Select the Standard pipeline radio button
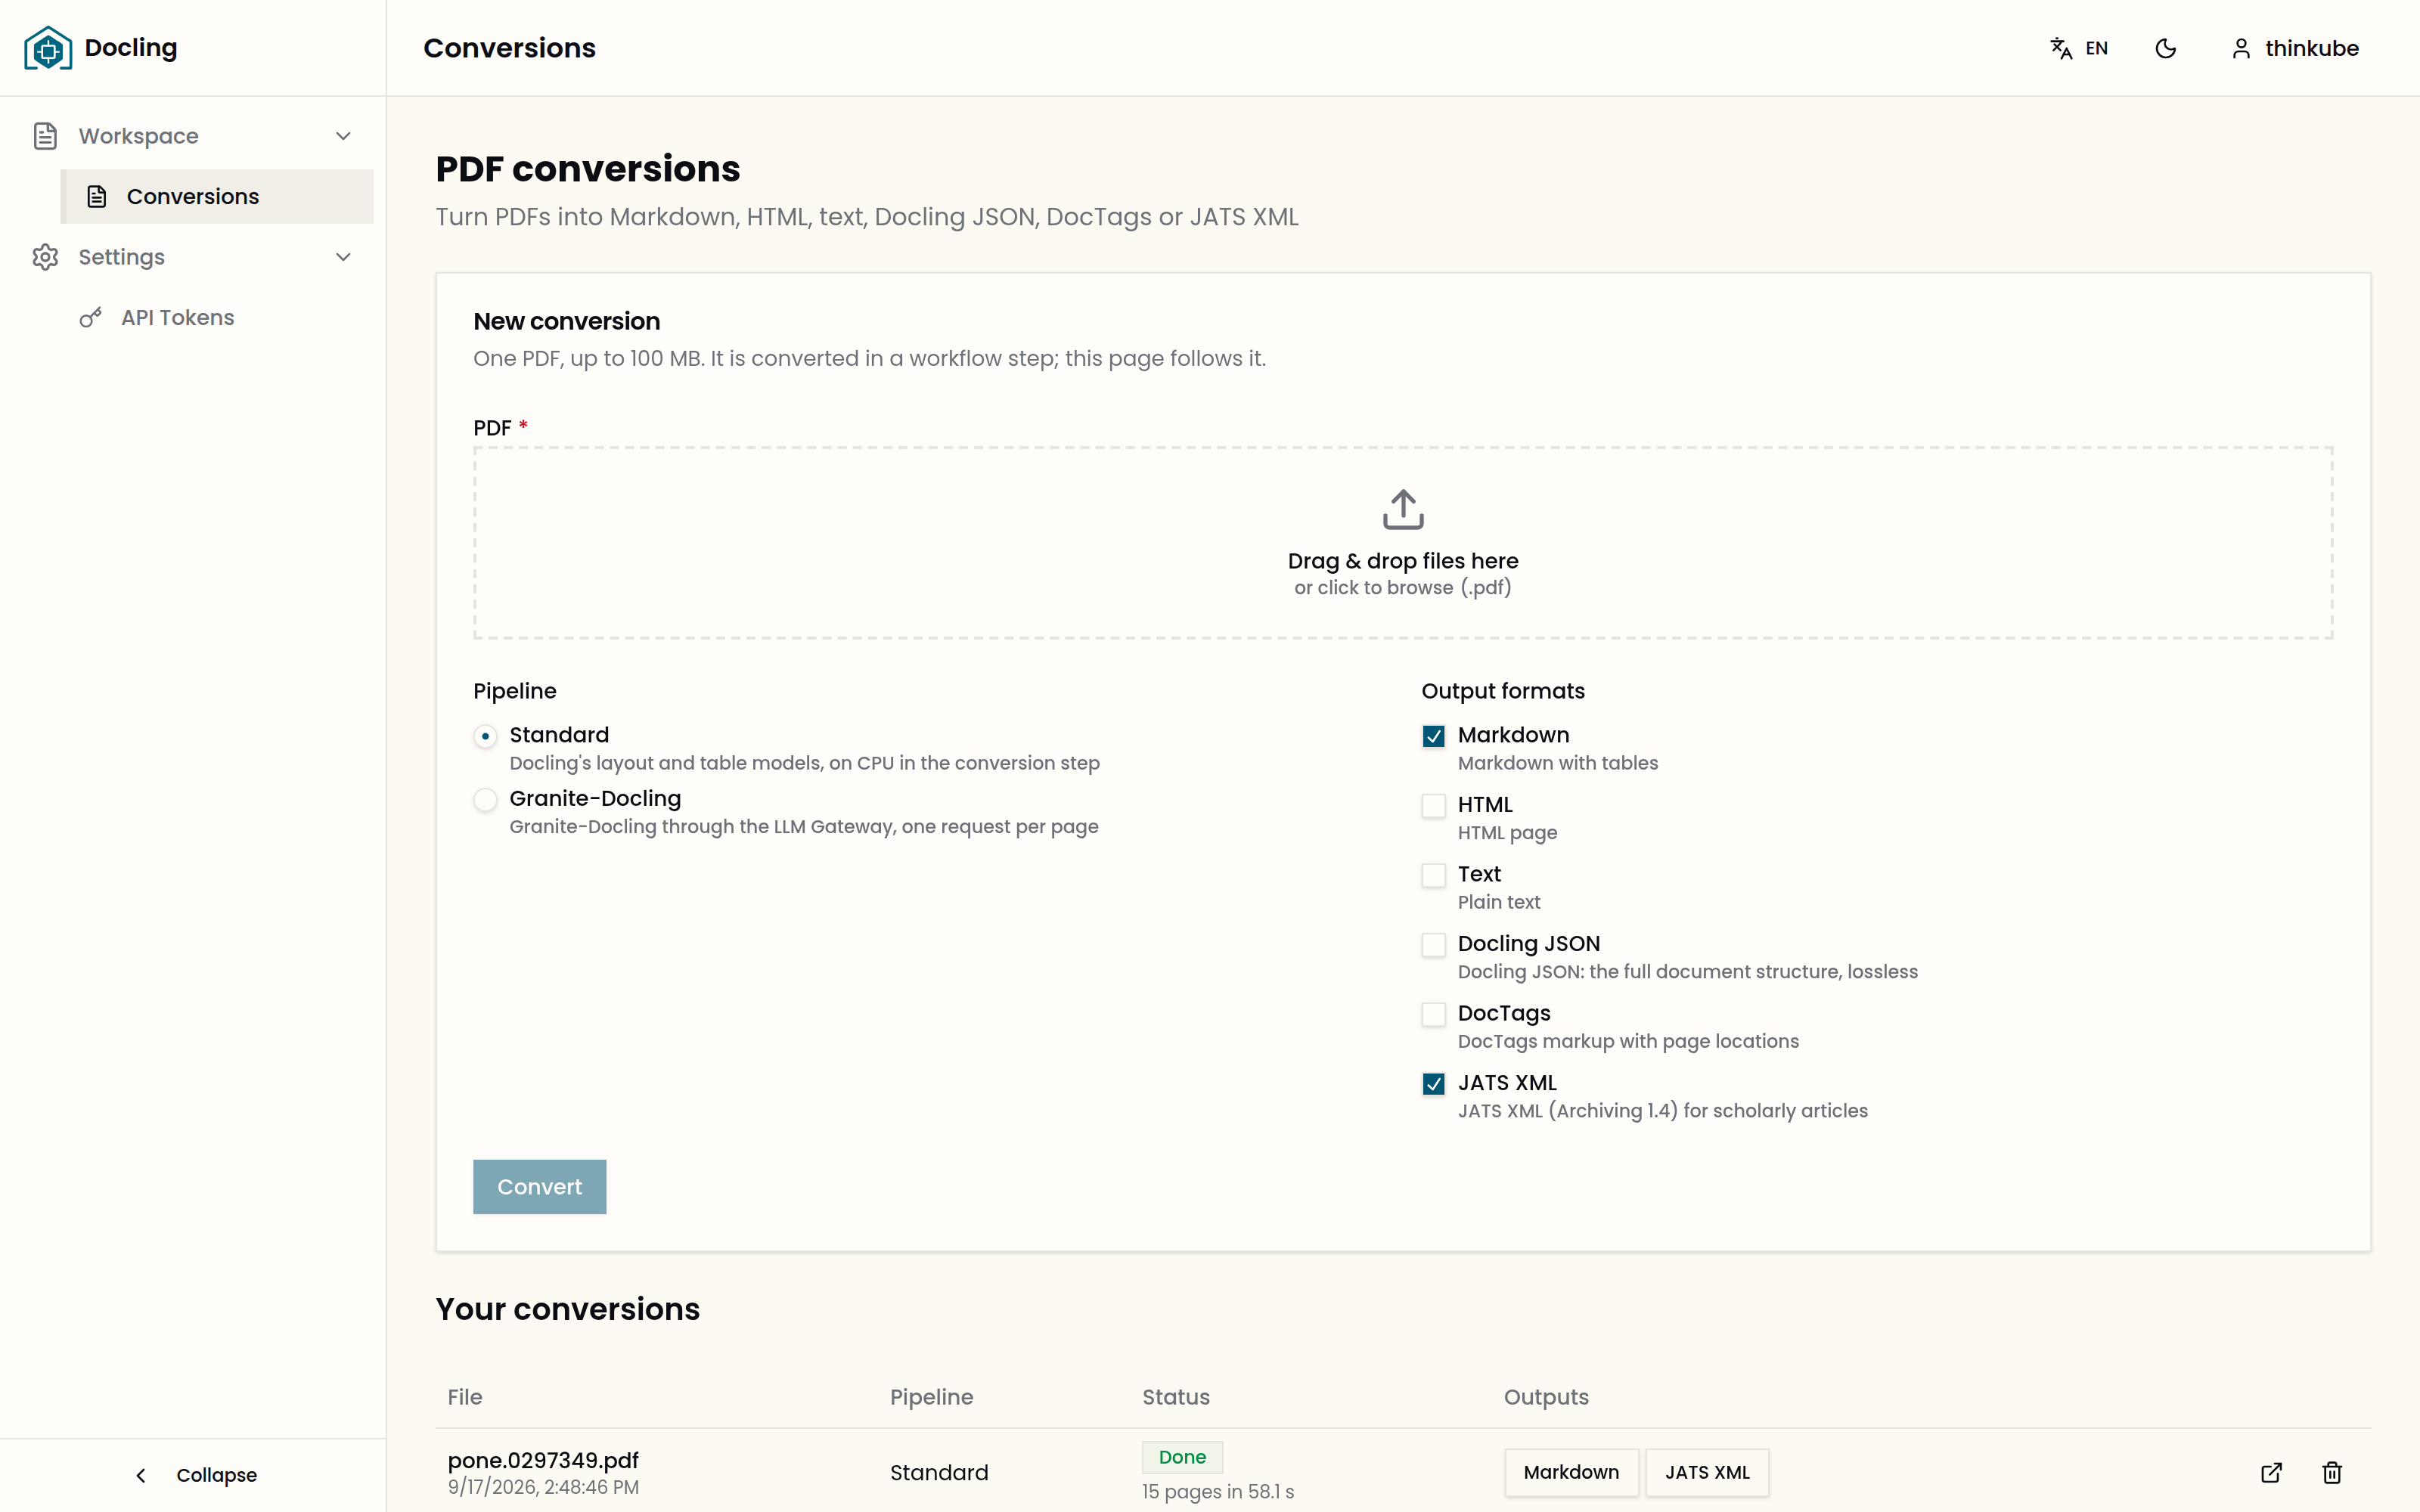 pyautogui.click(x=485, y=736)
